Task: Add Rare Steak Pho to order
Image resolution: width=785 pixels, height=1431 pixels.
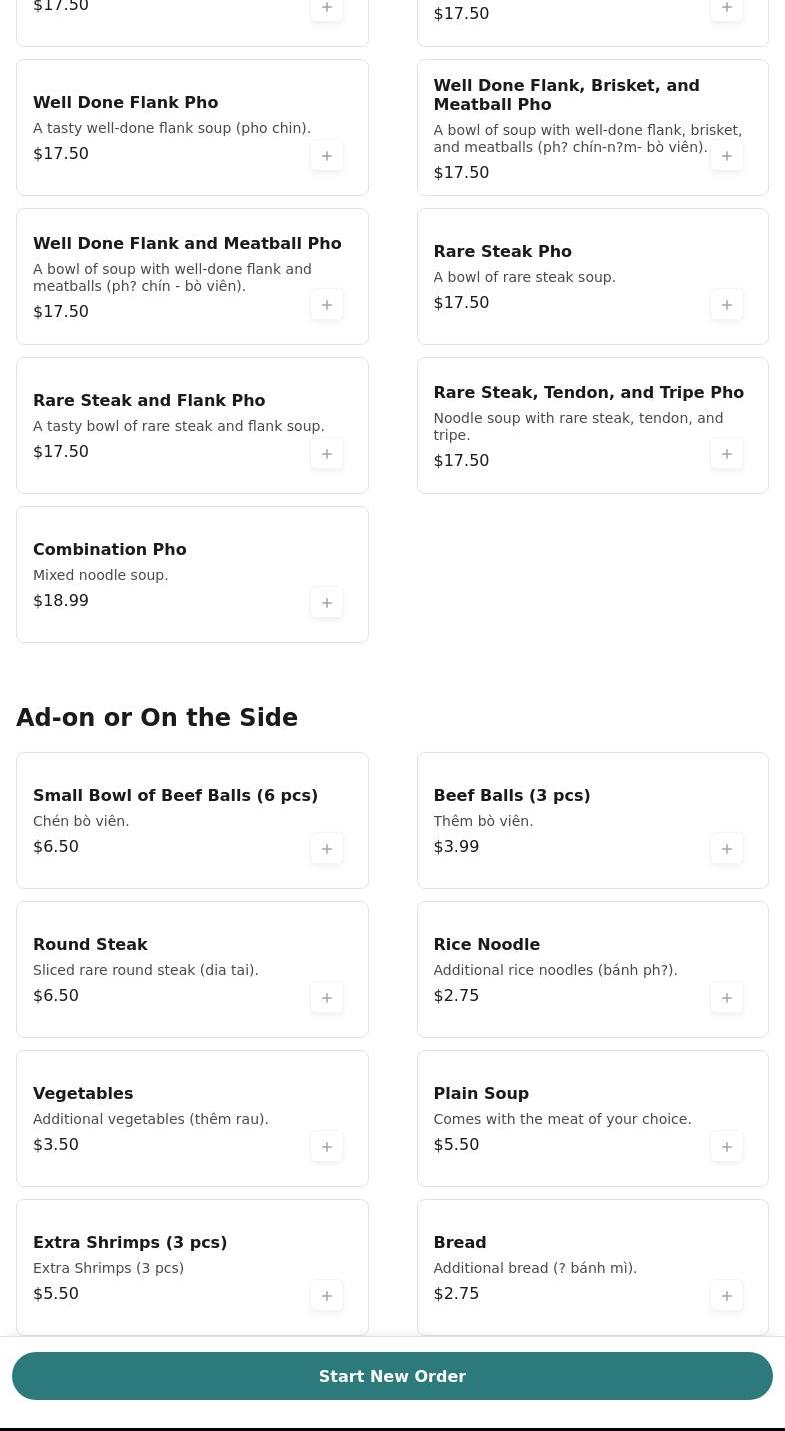Action: click(727, 305)
